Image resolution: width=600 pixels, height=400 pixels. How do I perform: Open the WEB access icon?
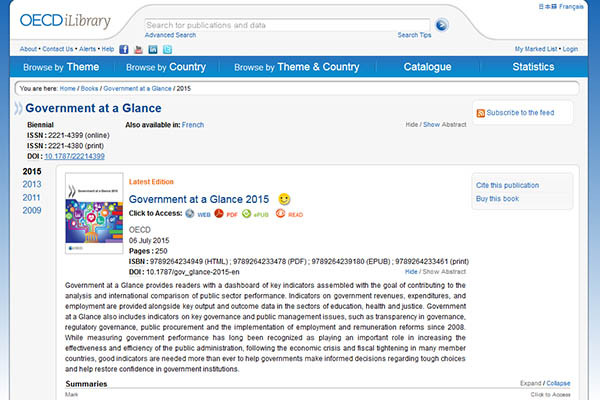point(189,214)
